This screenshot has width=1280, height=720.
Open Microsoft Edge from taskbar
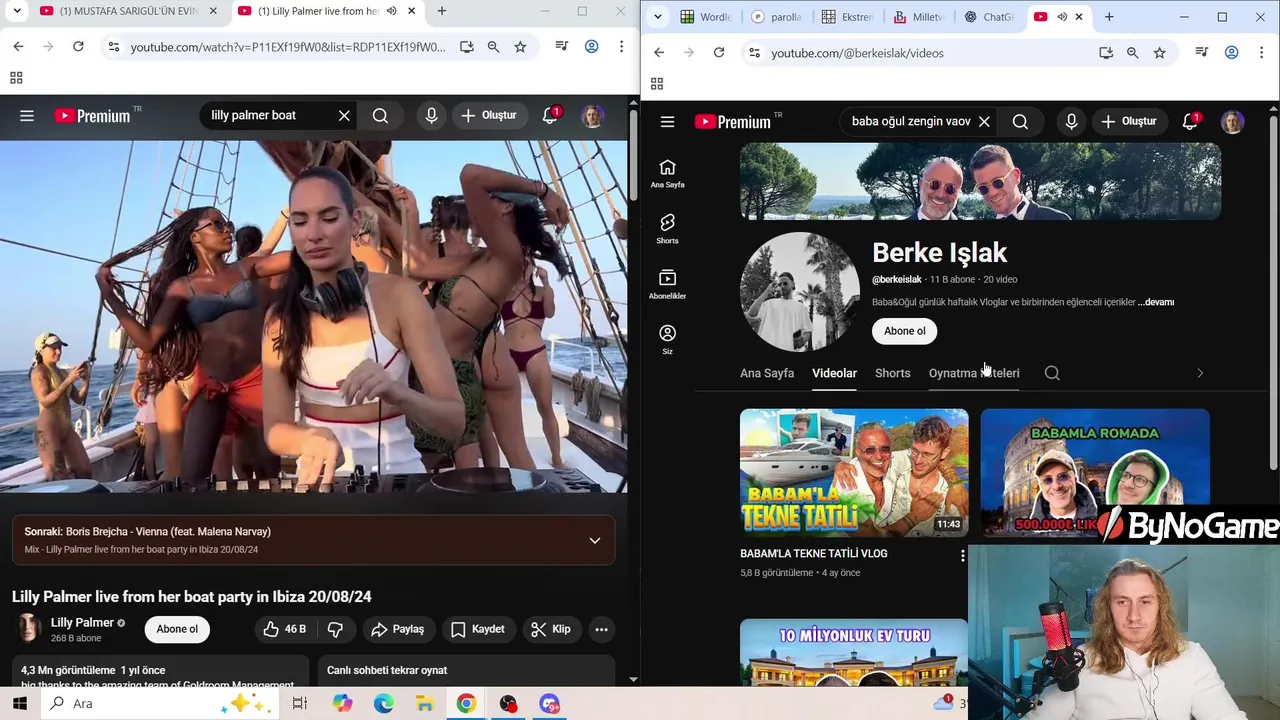tap(384, 703)
